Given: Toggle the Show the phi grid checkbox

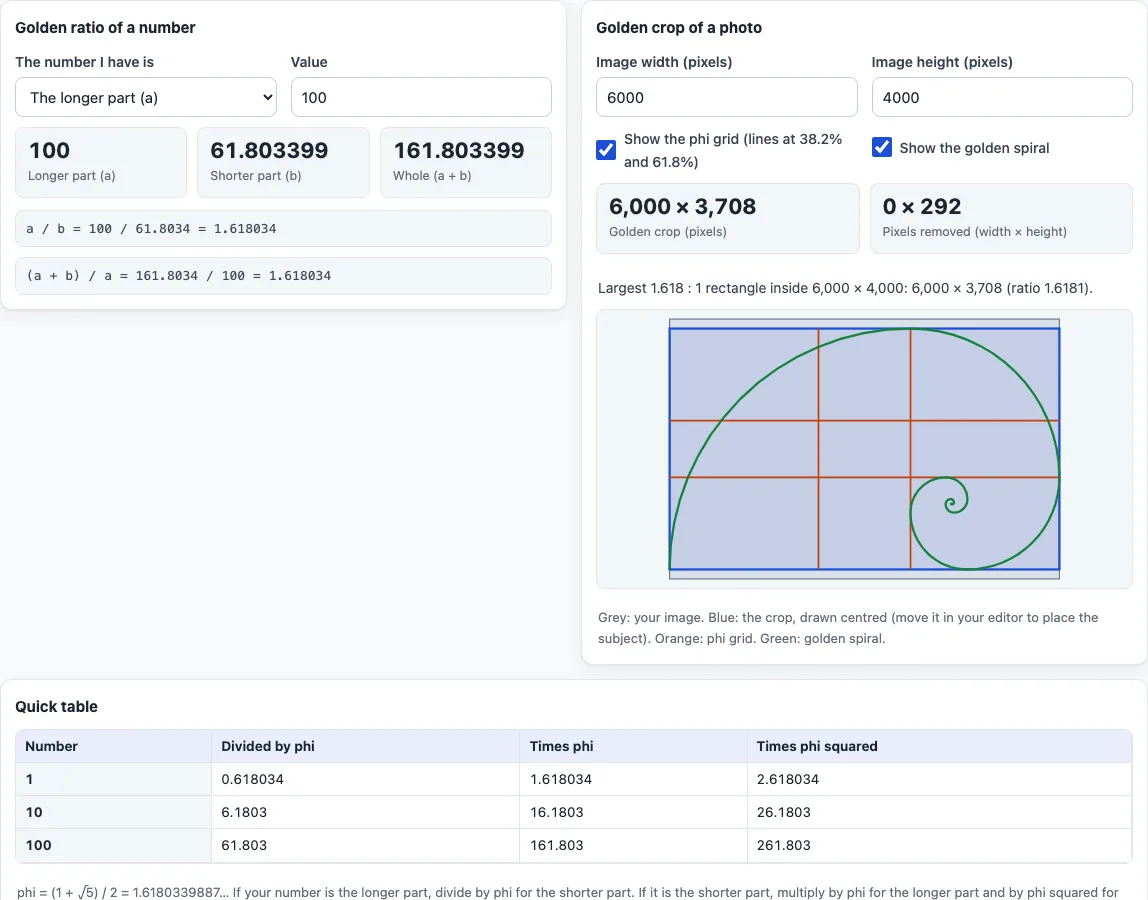Looking at the screenshot, I should [x=606, y=150].
